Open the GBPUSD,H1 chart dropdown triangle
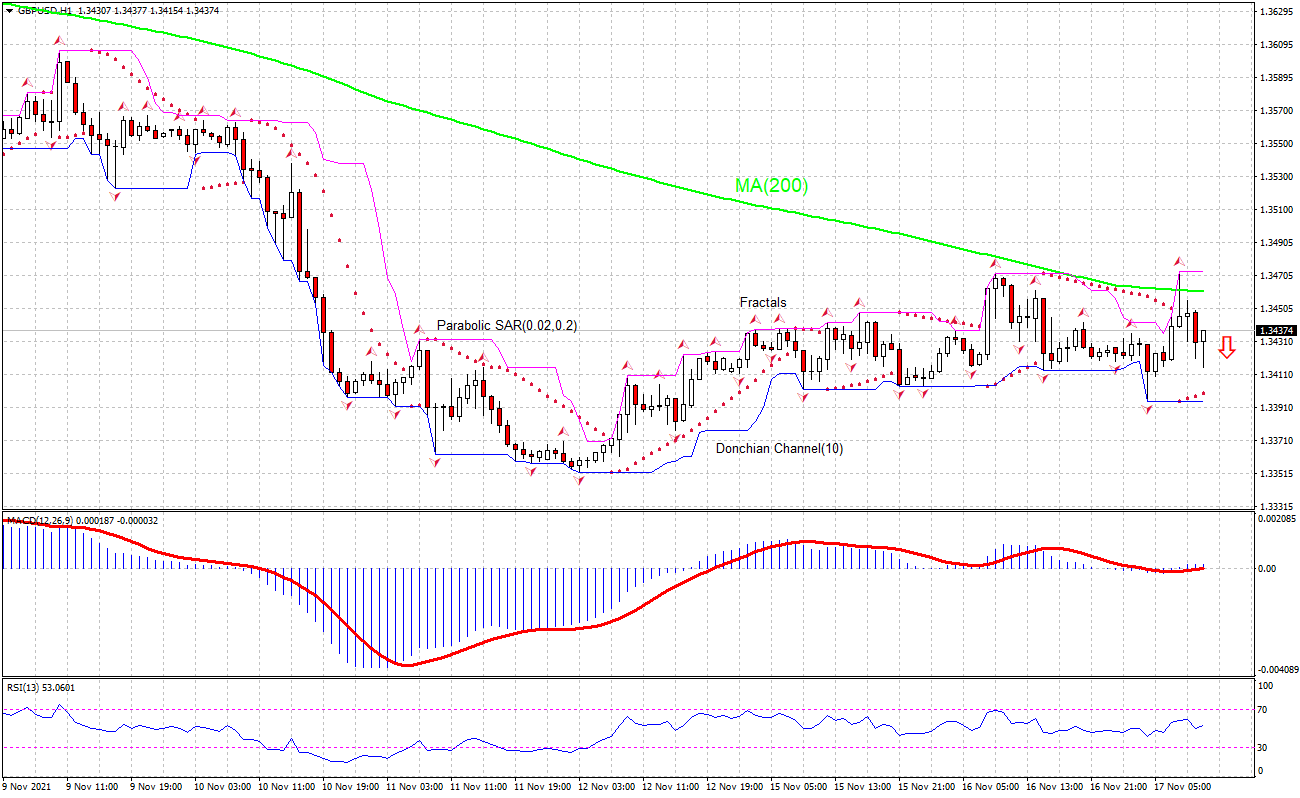The height and width of the screenshot is (798, 1300). (9, 10)
